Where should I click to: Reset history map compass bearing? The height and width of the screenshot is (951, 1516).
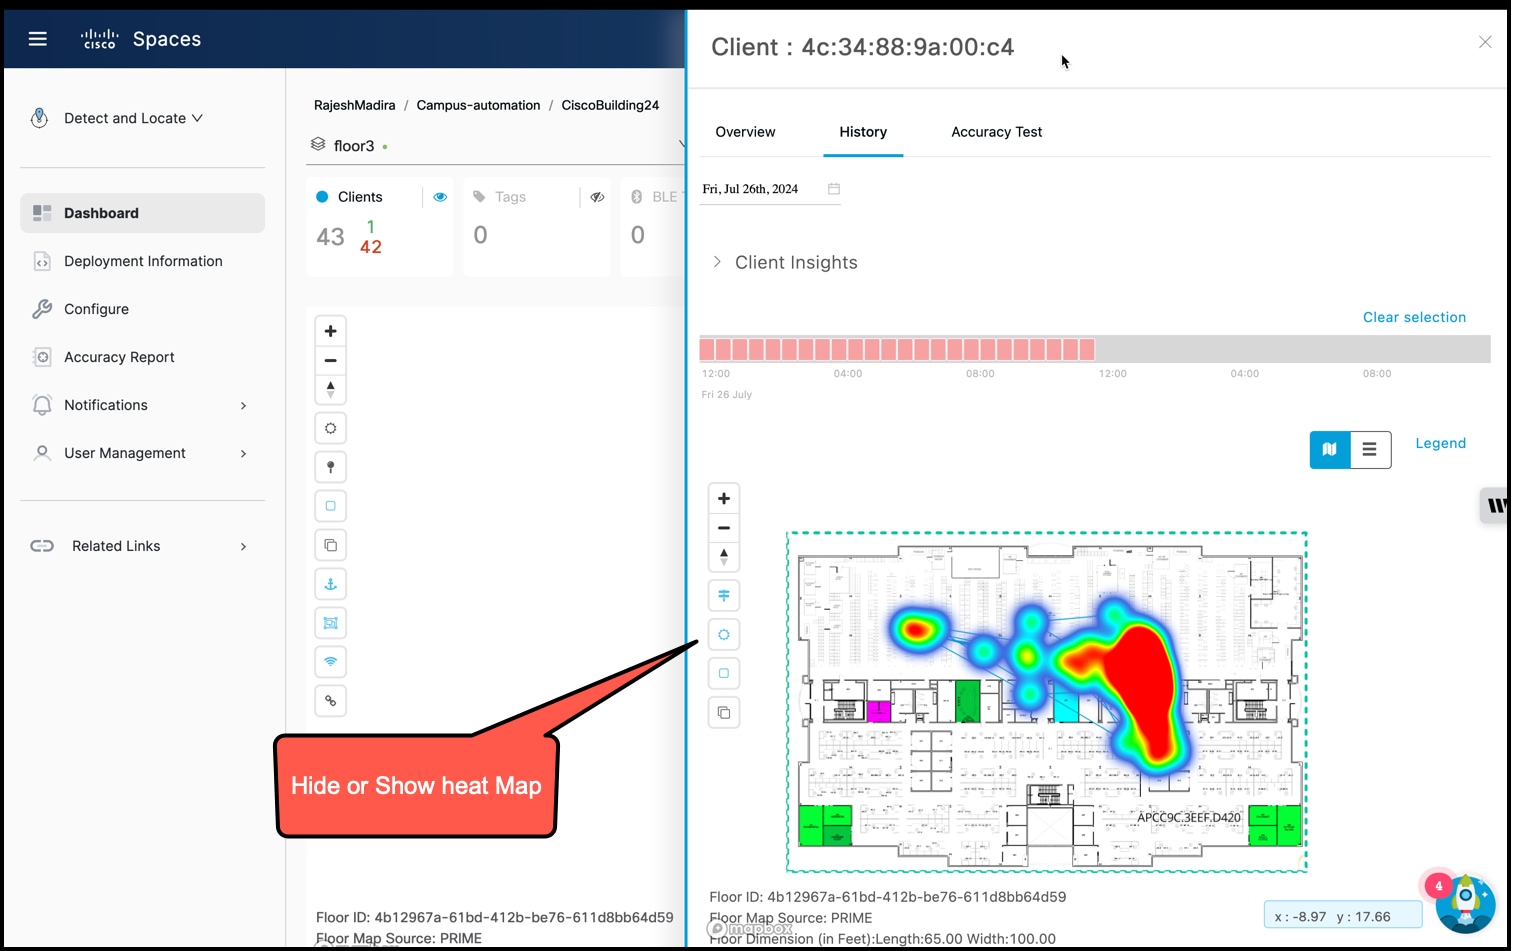pos(724,556)
